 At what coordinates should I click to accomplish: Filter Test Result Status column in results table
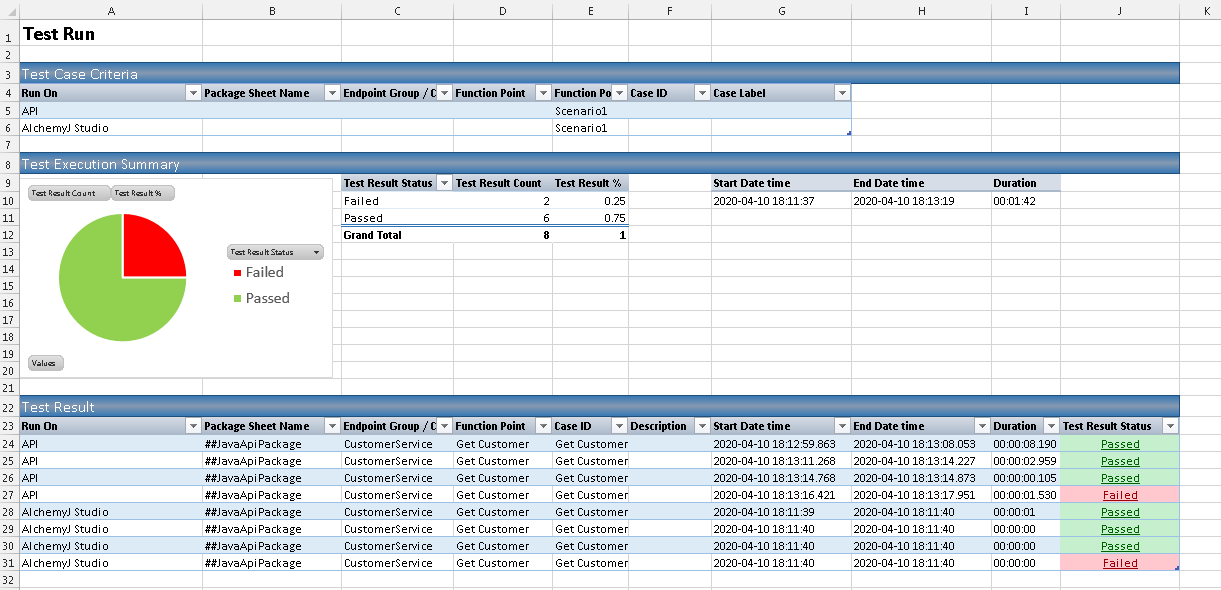[1170, 426]
